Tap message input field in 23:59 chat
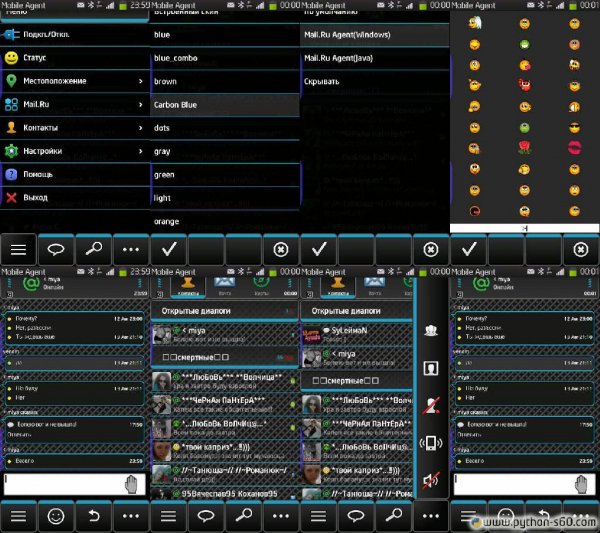Screen dimensions: 600x533 [75, 484]
